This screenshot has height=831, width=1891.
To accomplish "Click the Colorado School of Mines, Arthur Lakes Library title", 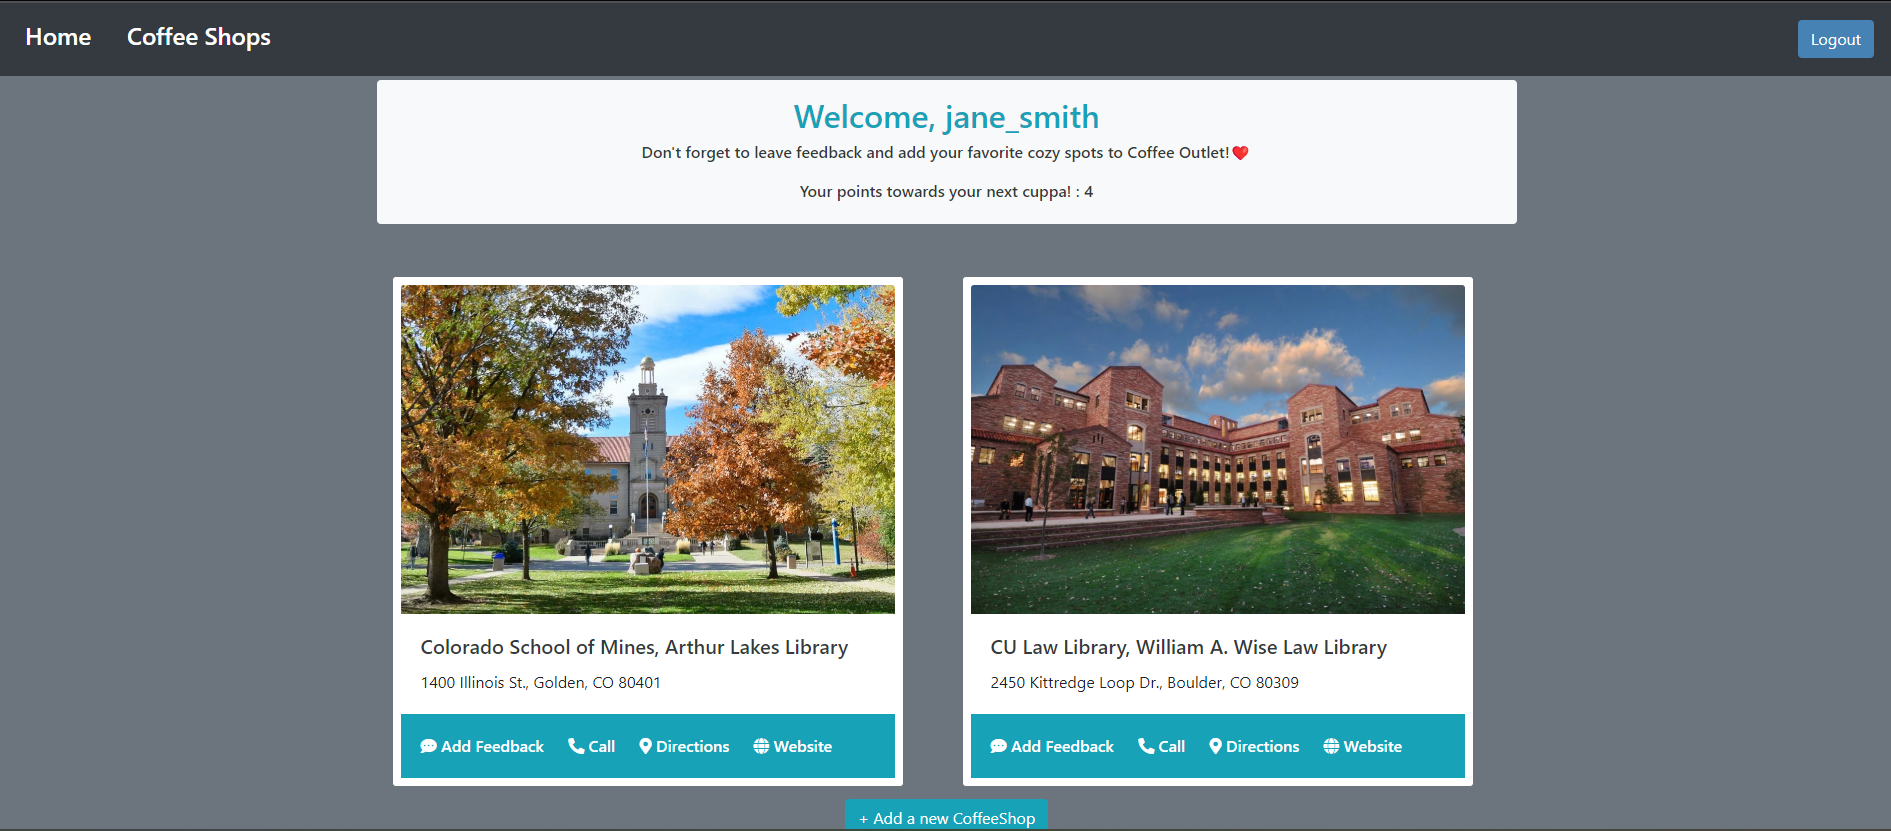I will tap(634, 647).
